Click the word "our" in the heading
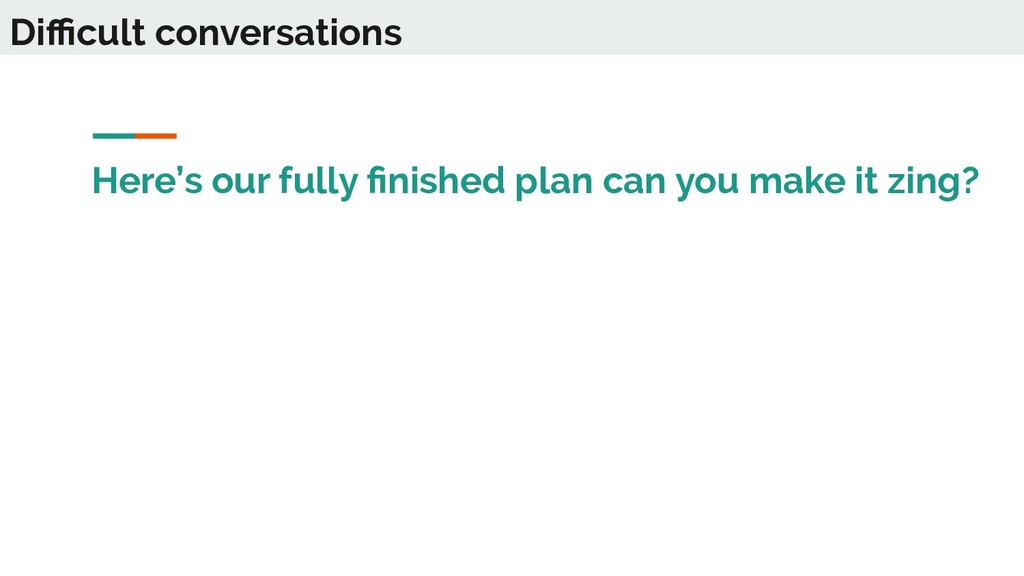Screen dimensions: 1024x576 [240, 183]
